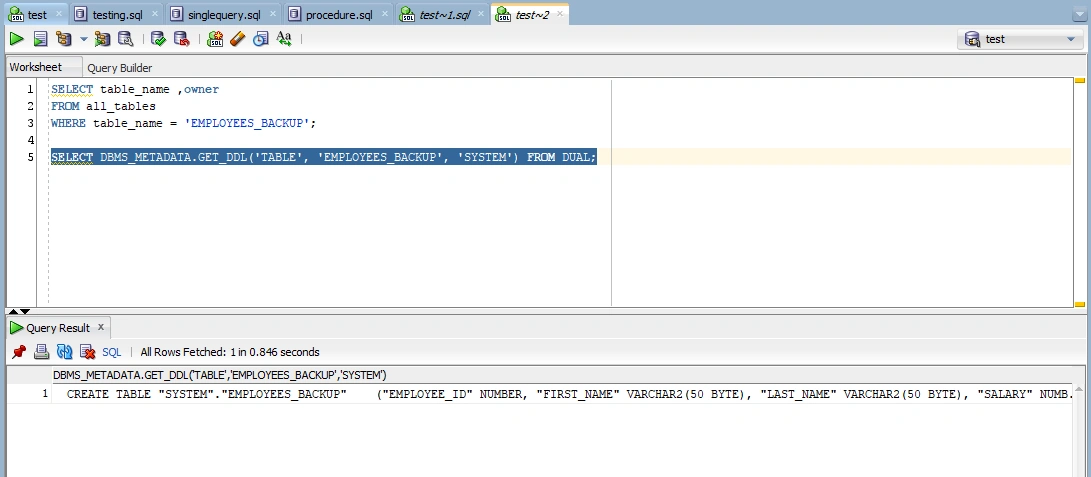Open SQL History clock icon
The height and width of the screenshot is (477, 1091).
point(260,39)
